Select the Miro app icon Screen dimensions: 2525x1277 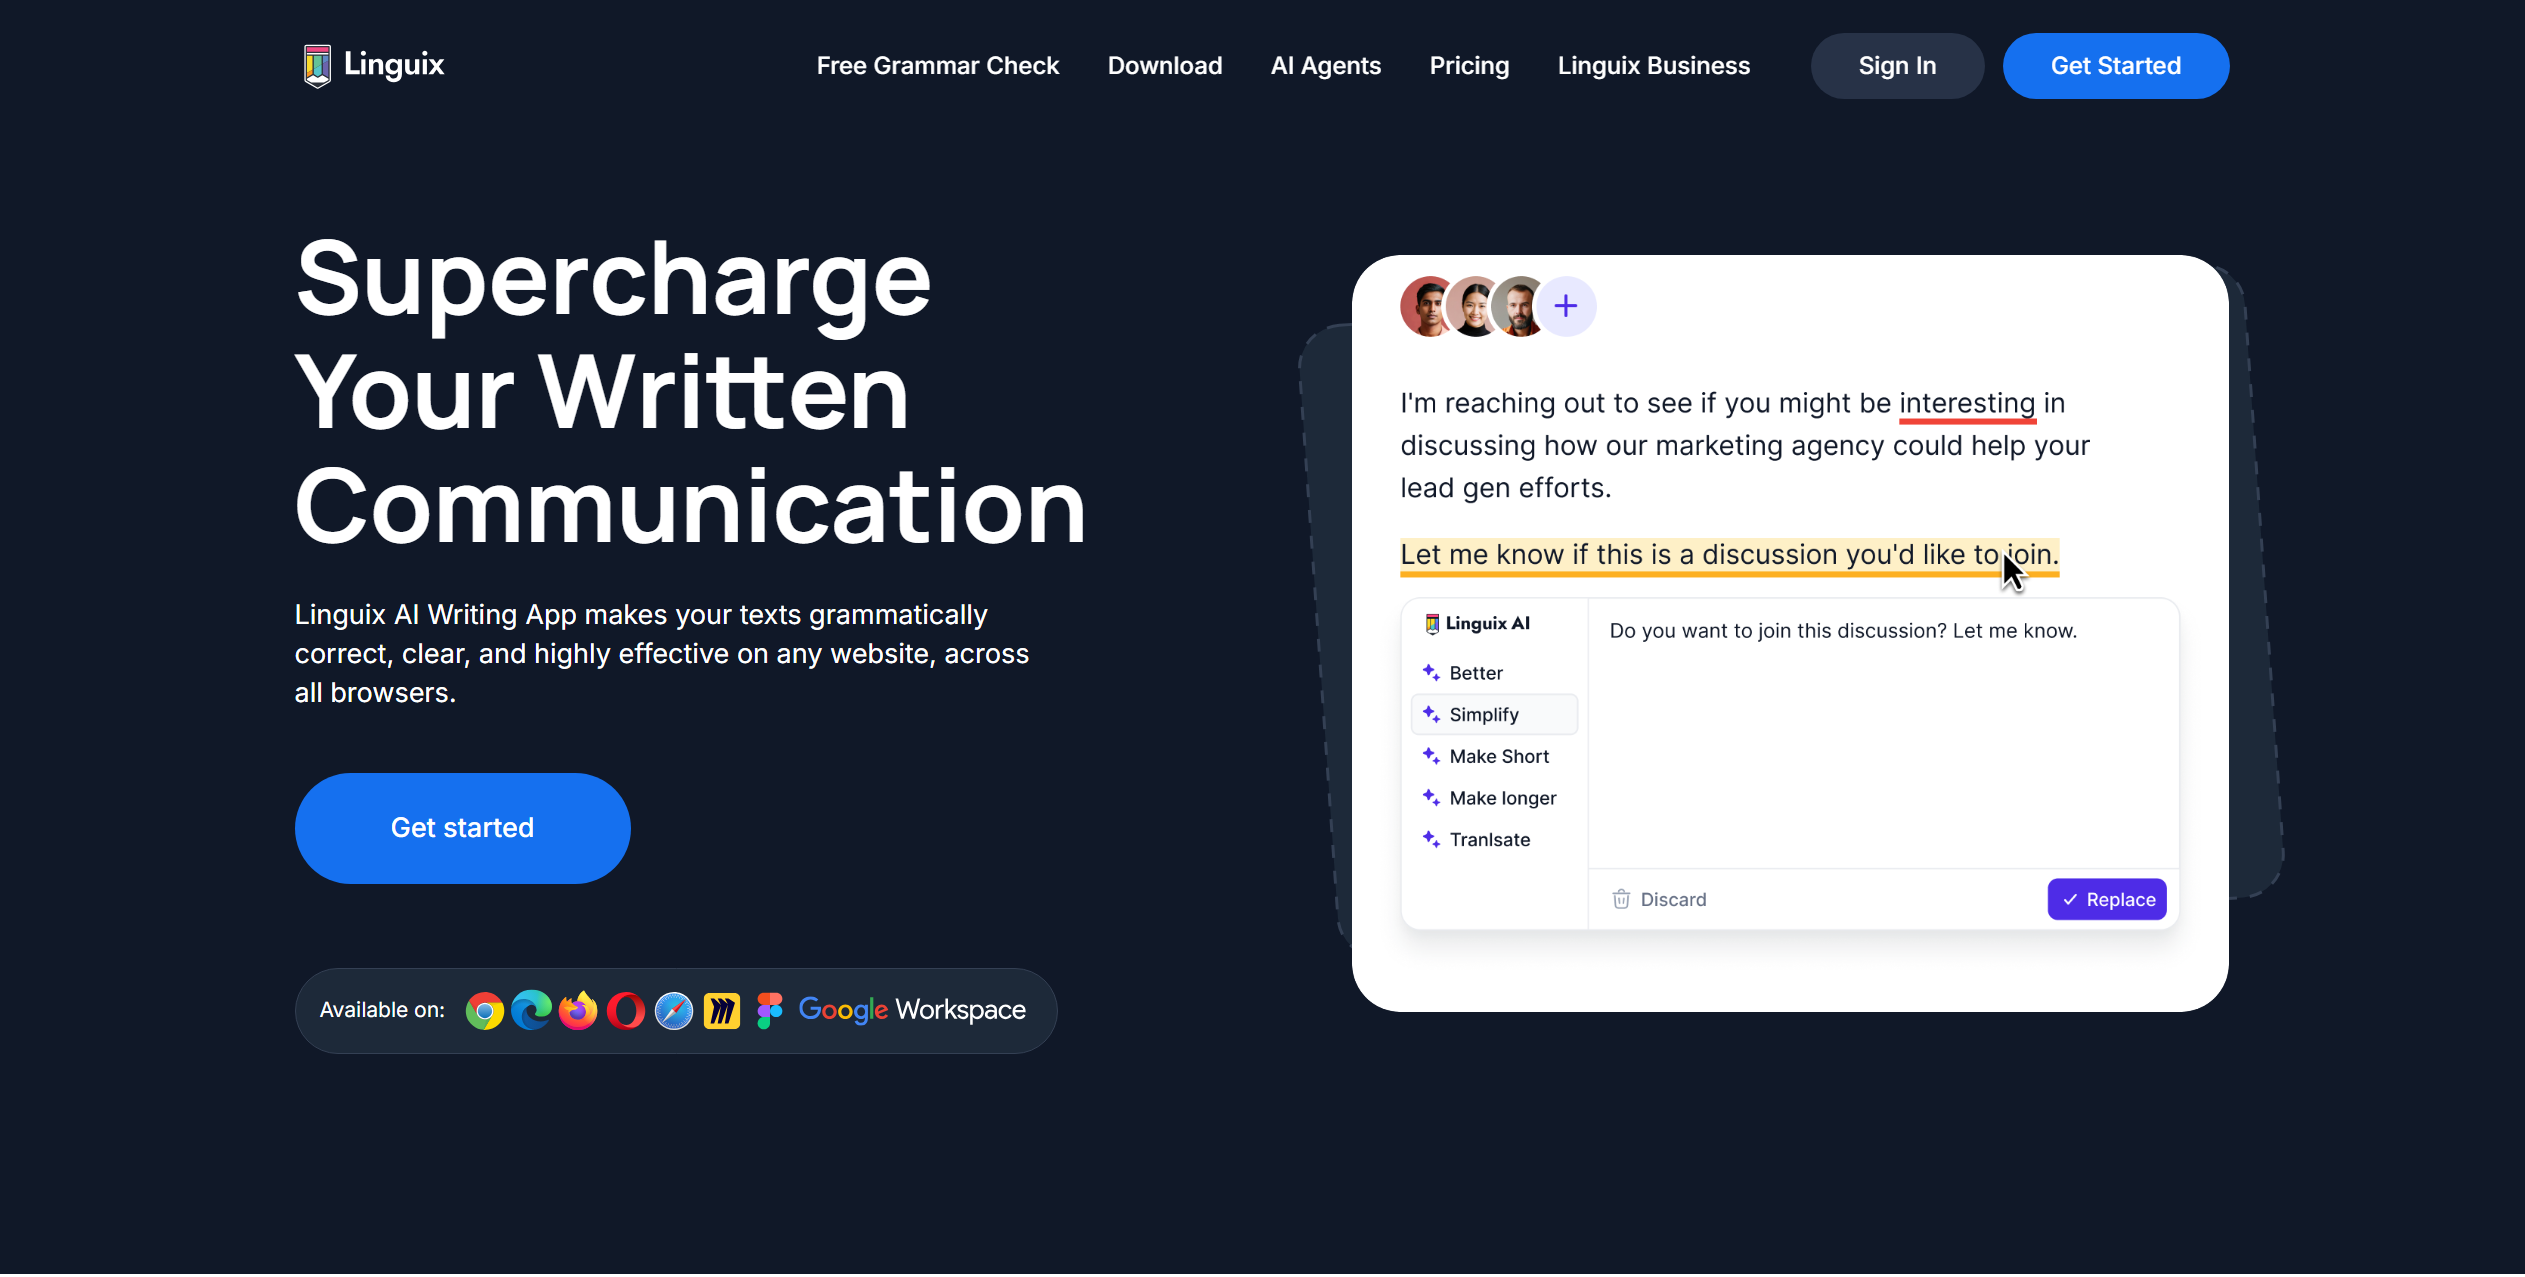[x=721, y=1011]
